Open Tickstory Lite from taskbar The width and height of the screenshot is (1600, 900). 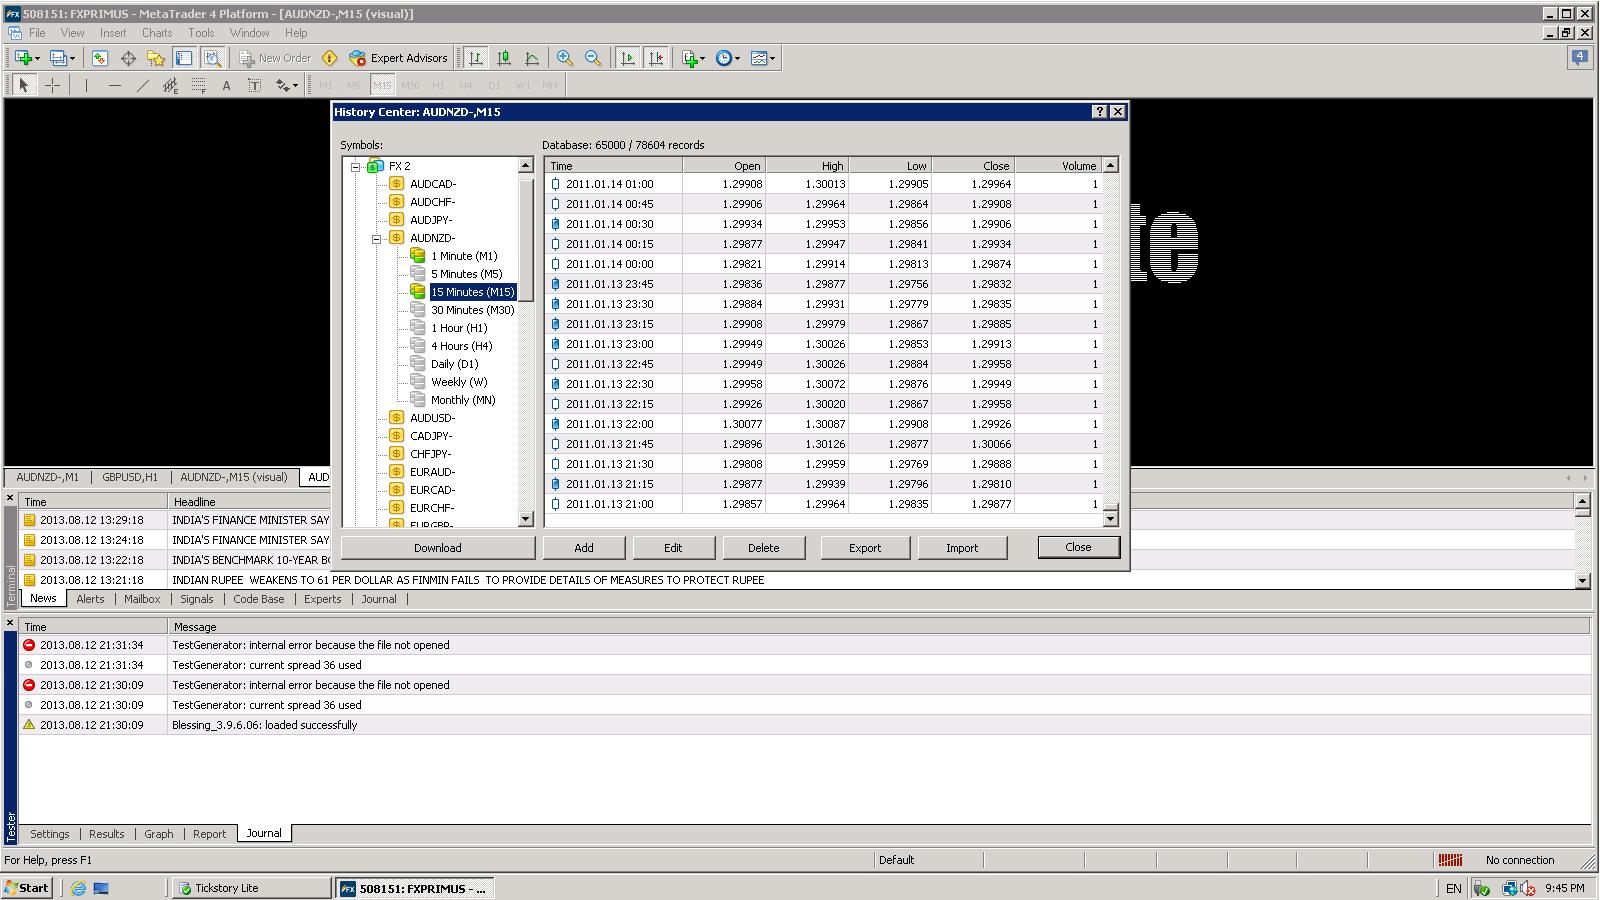tap(250, 888)
